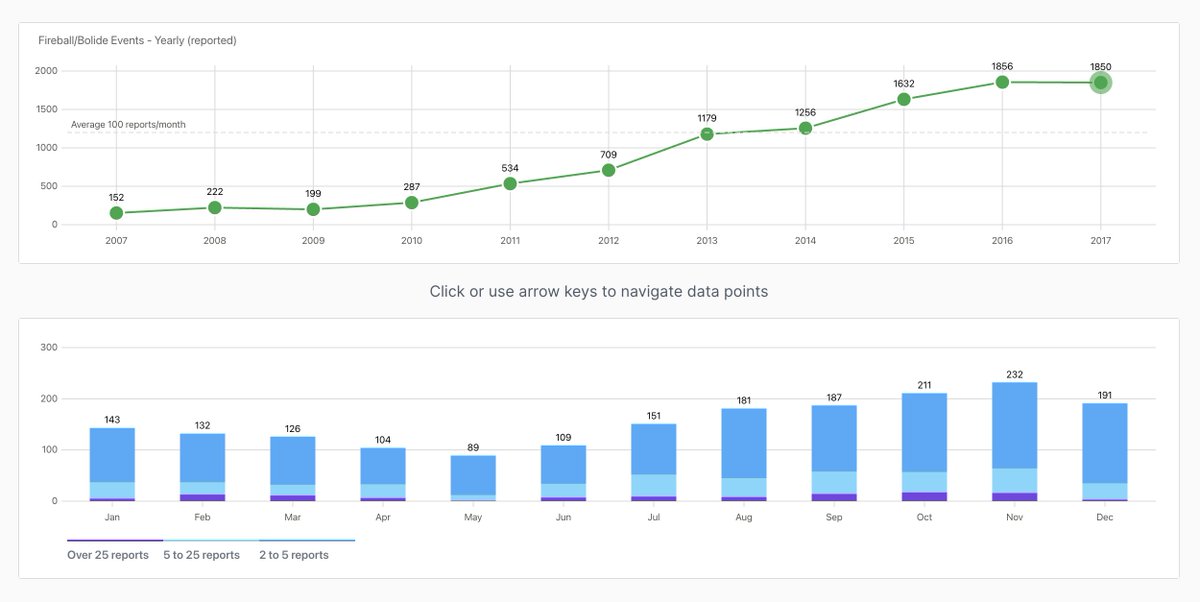This screenshot has height=602, width=1200.
Task: Click the November bar showing 232
Action: 1014,440
